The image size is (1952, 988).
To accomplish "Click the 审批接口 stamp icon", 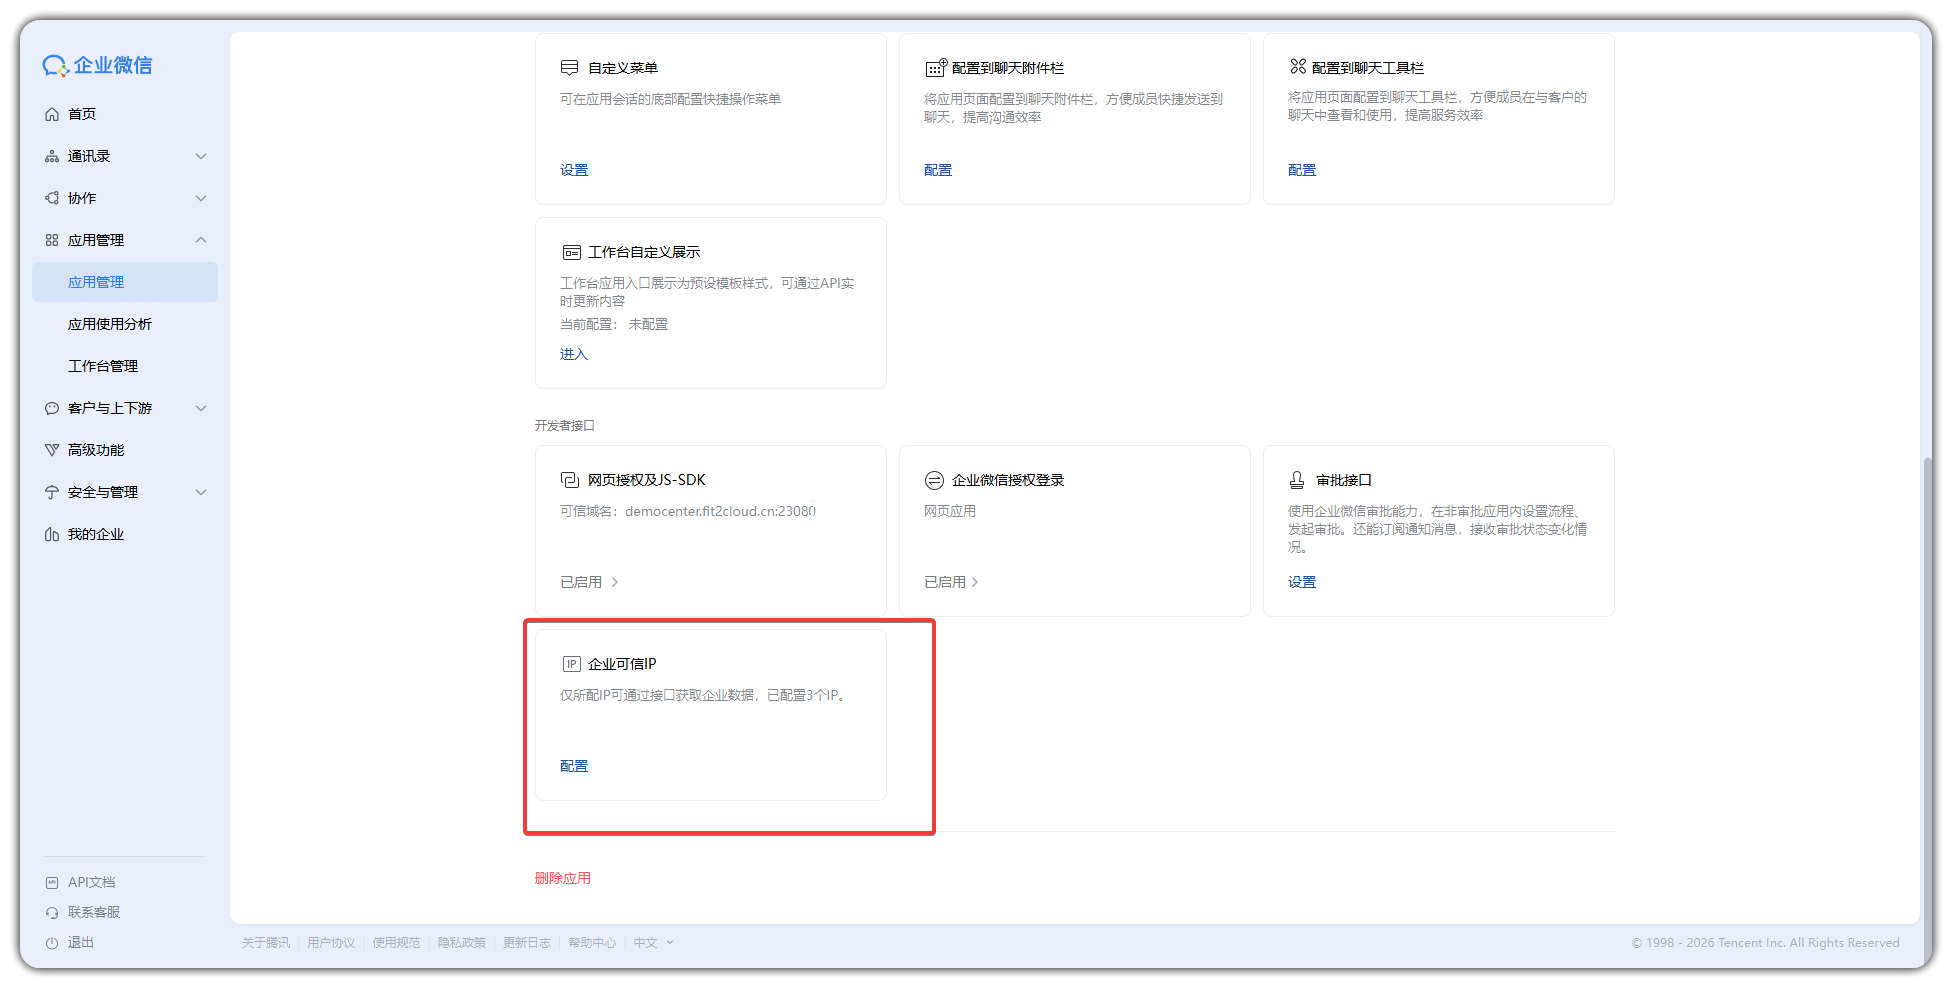I will [x=1297, y=479].
